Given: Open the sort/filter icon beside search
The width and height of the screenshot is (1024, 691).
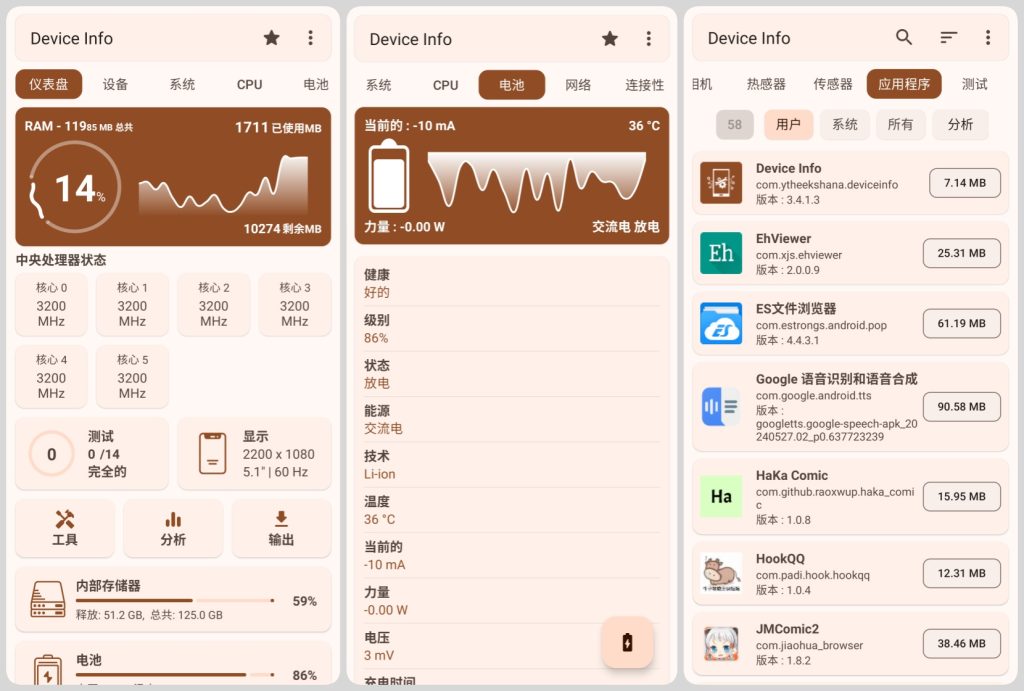Looking at the screenshot, I should click(948, 36).
